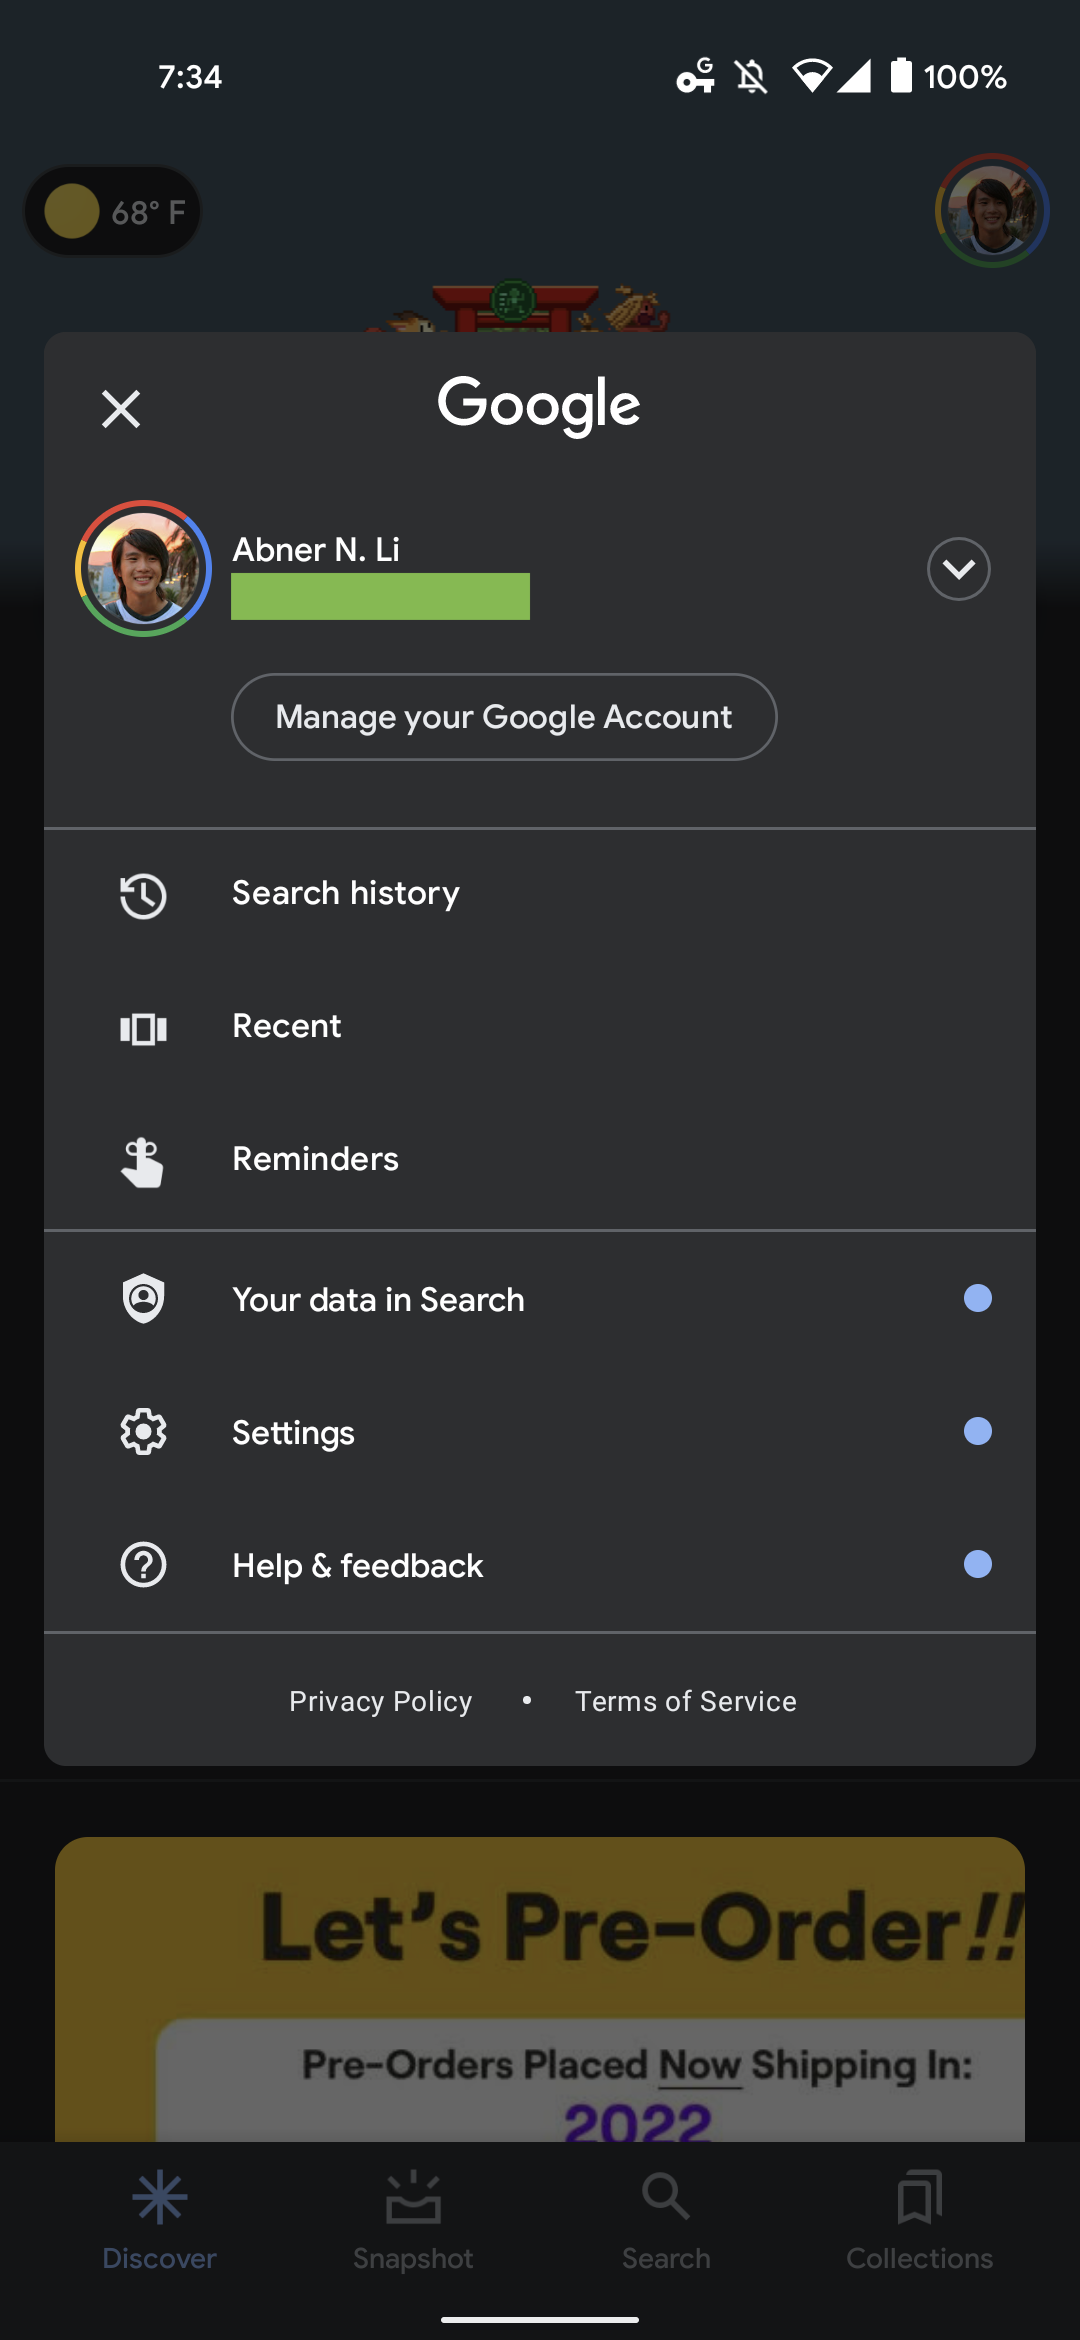Screen dimensions: 1080x2340
Task: Tap the Recent carousel icon
Action: pyautogui.click(x=143, y=1028)
